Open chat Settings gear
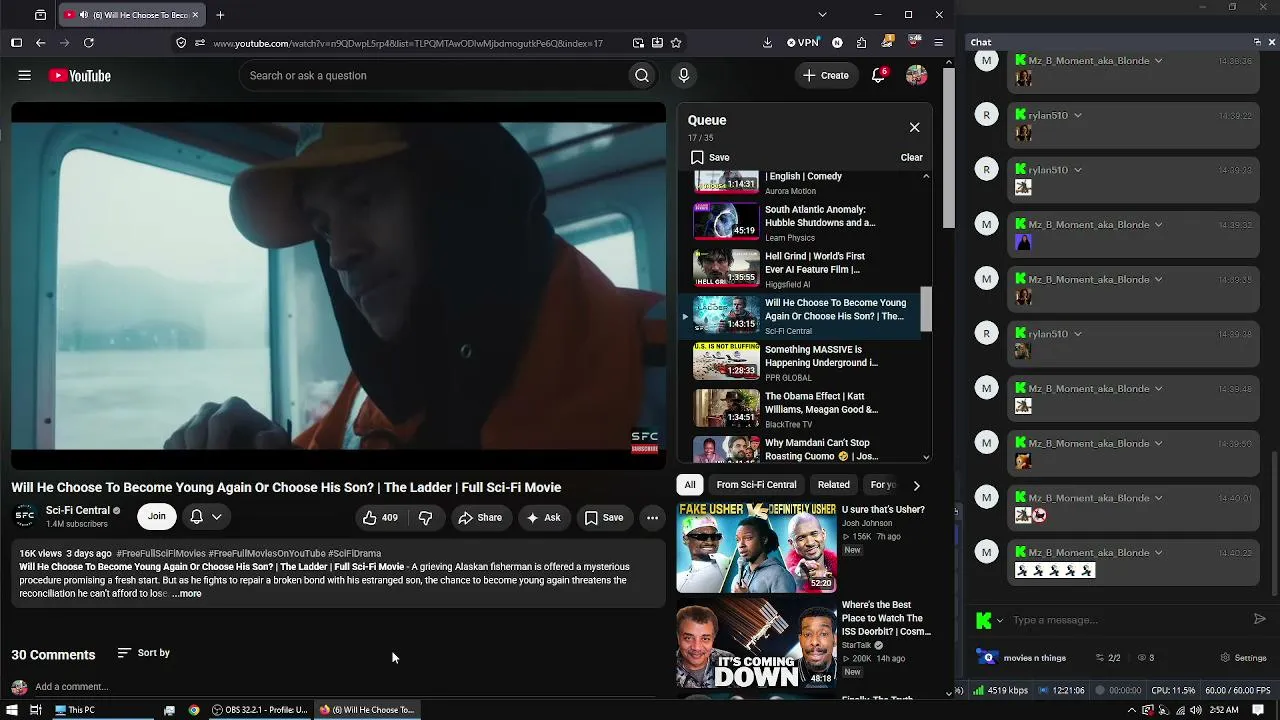1280x720 pixels. coord(1244,658)
